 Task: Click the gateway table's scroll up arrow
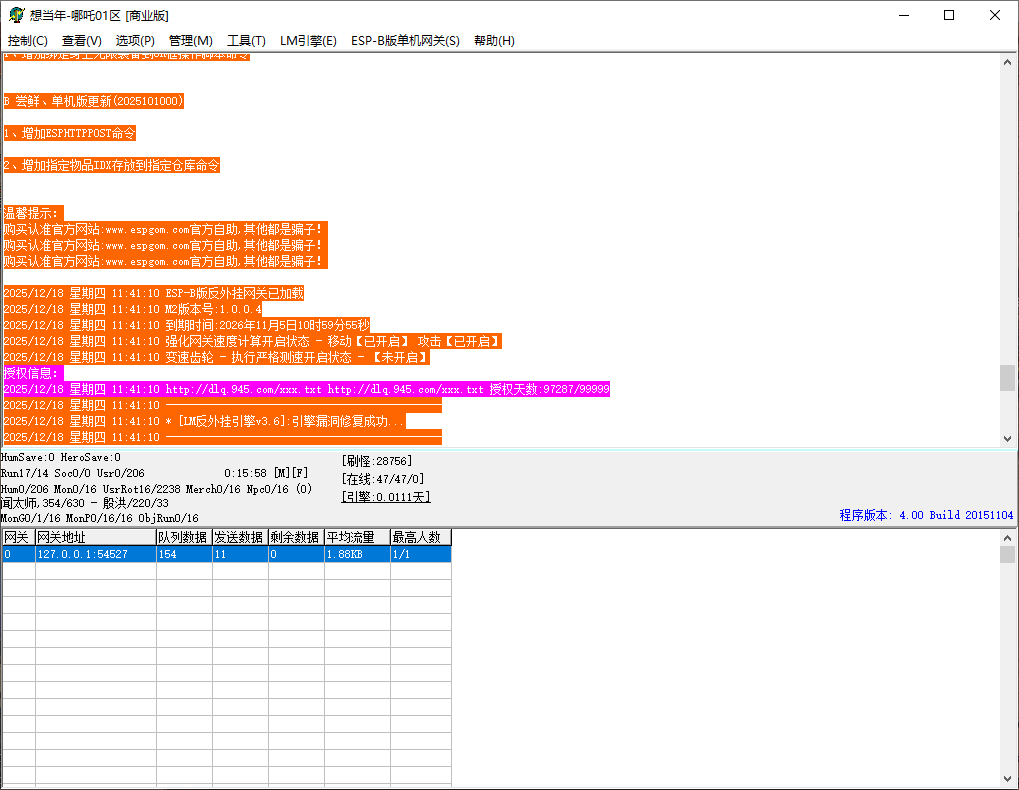click(x=1007, y=538)
